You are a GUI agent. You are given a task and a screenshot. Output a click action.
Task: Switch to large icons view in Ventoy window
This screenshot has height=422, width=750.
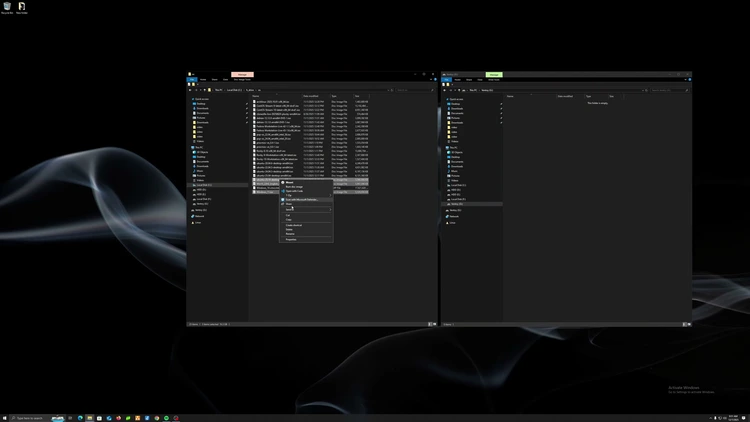pos(689,324)
